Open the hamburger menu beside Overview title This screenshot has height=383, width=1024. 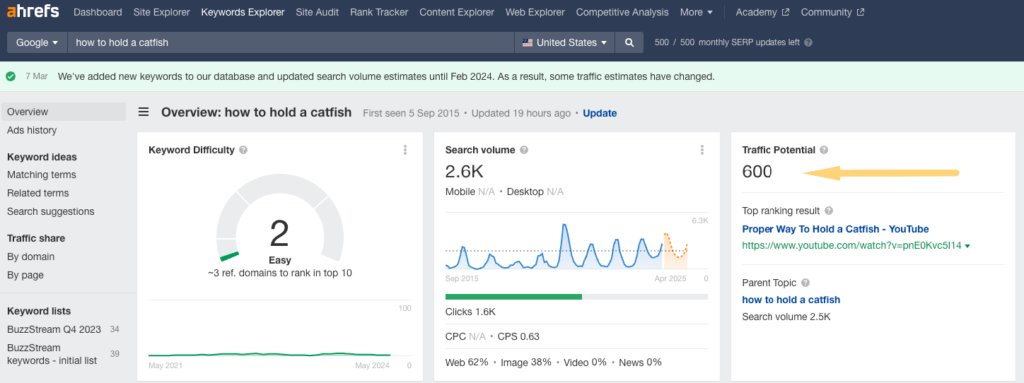[x=144, y=112]
